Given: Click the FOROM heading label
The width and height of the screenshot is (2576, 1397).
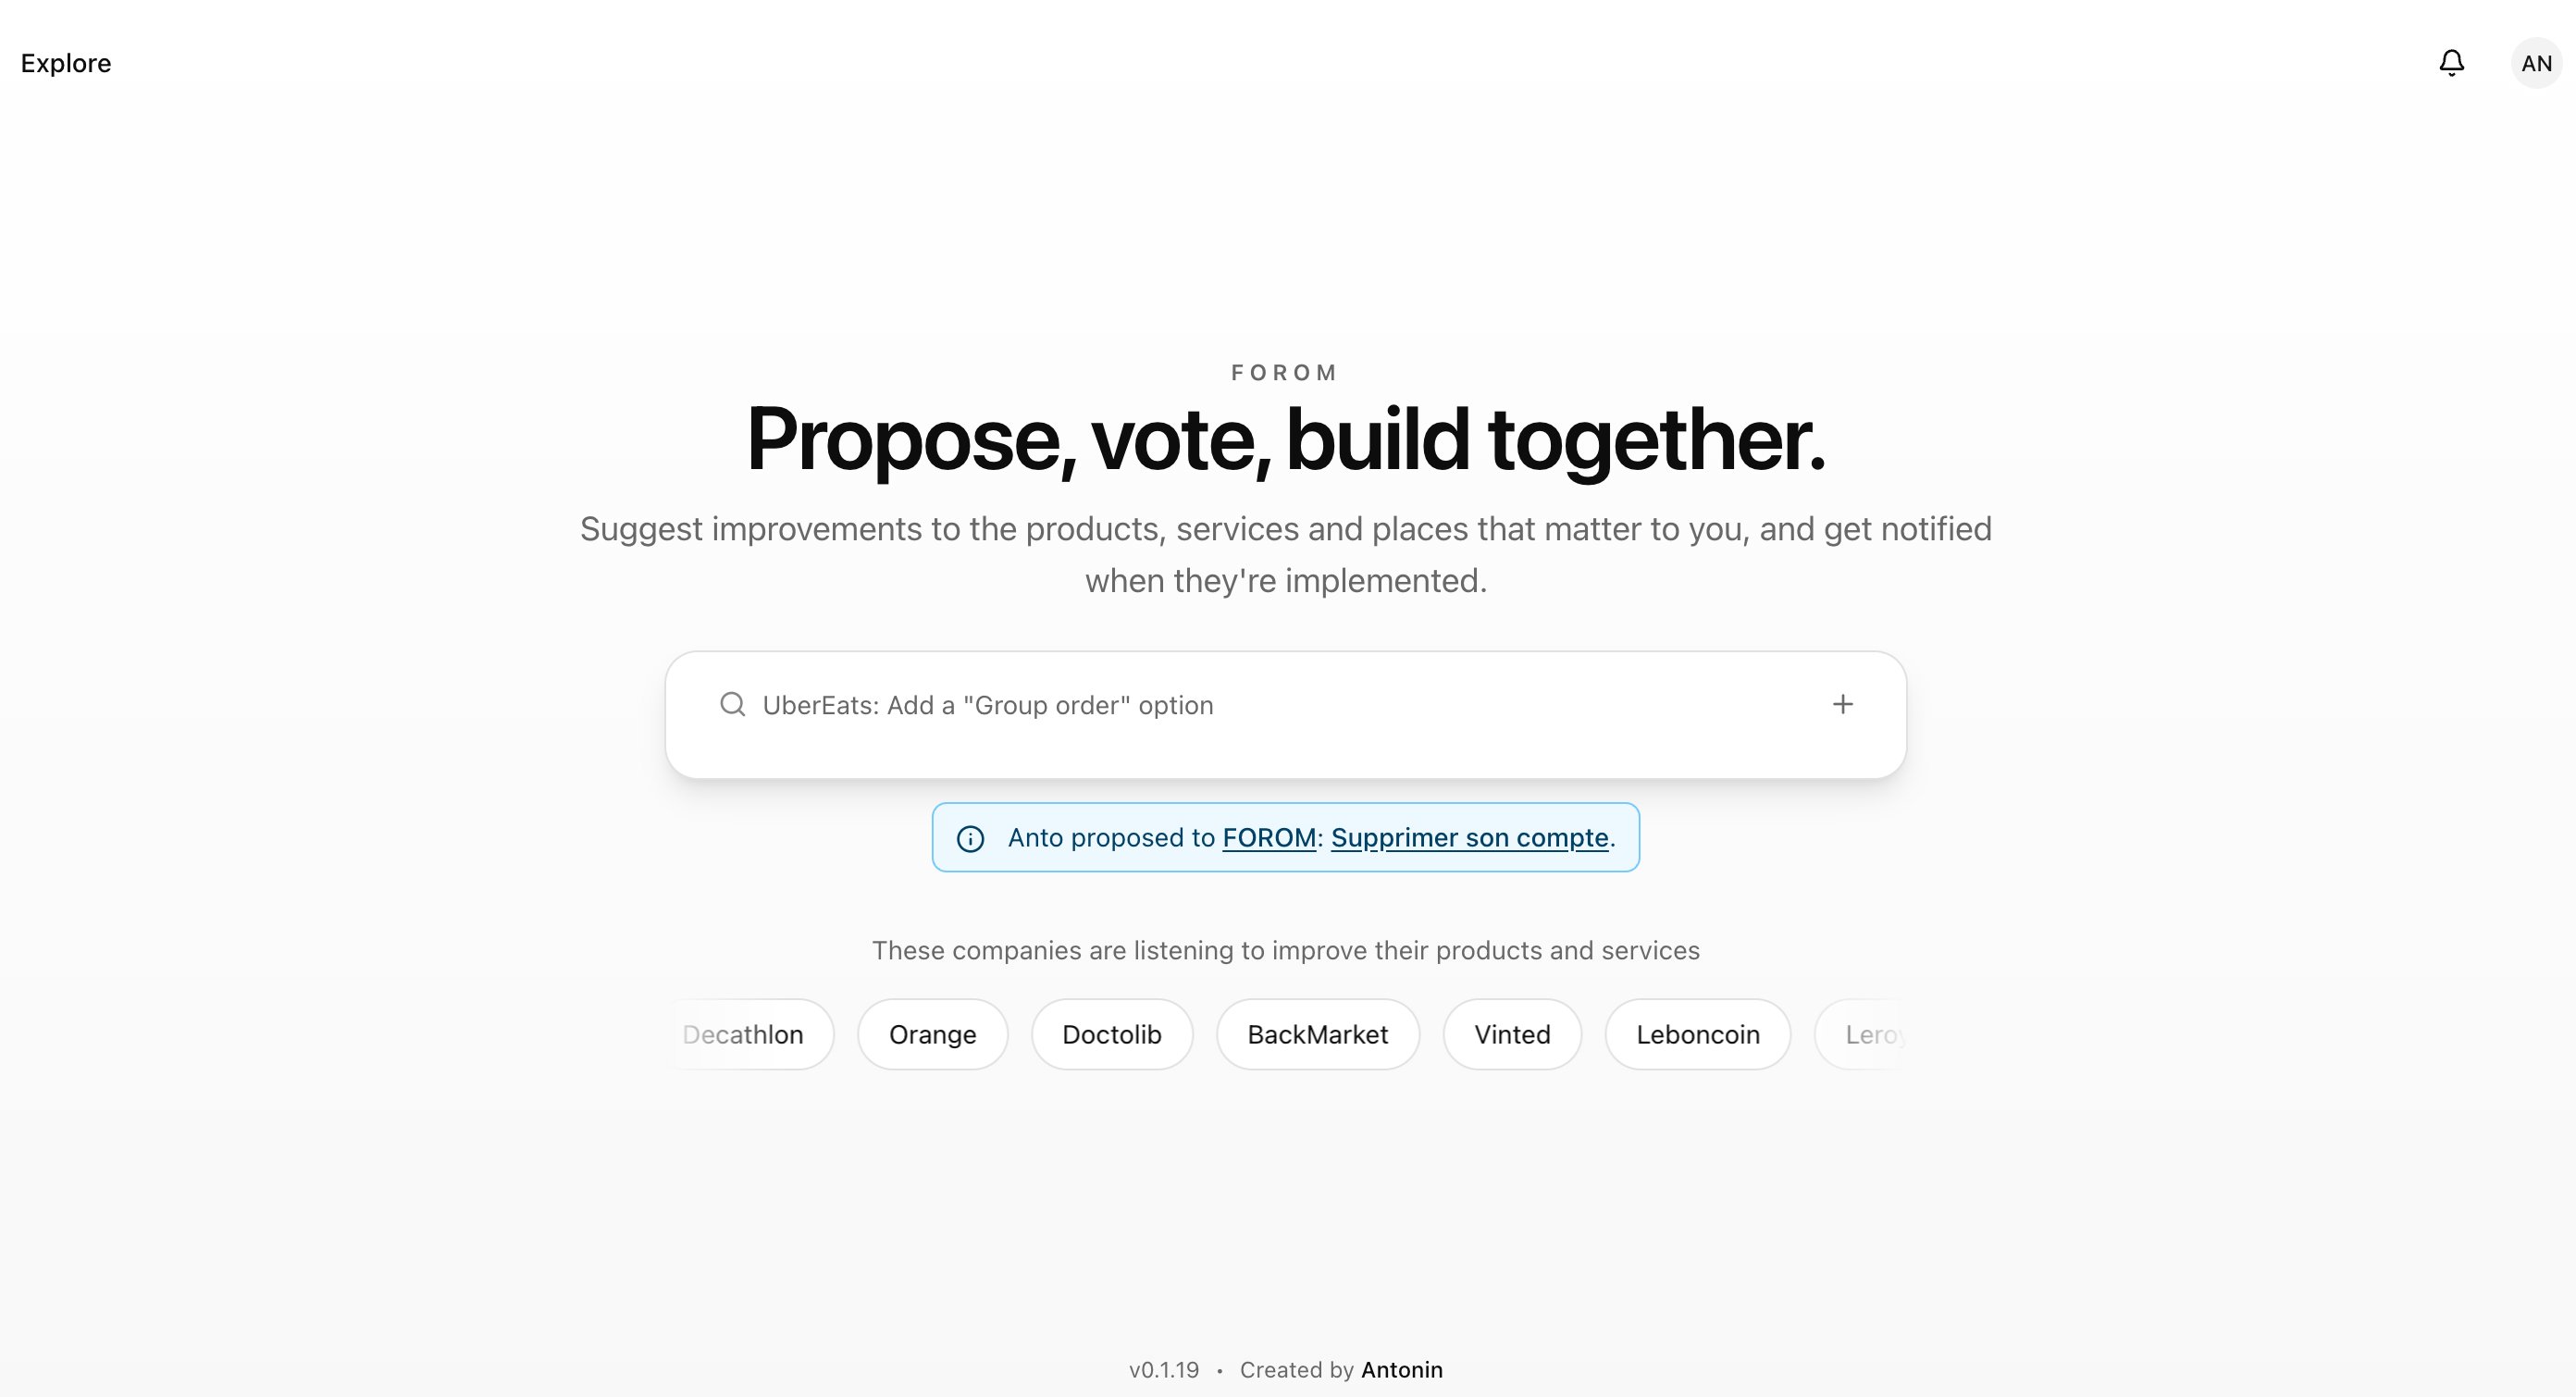Looking at the screenshot, I should point(1285,372).
